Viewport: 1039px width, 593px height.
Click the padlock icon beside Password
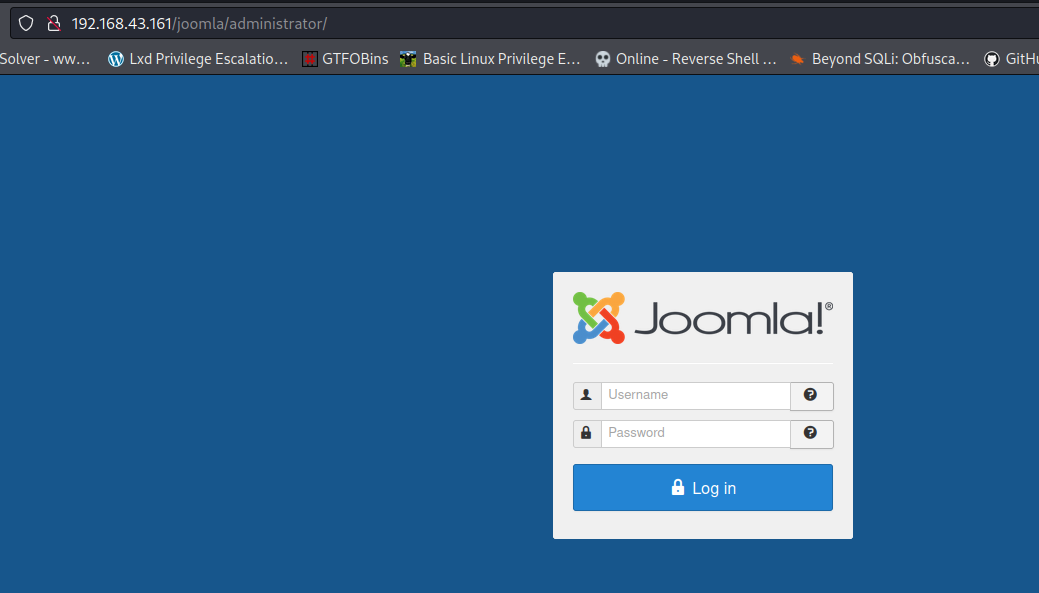coord(586,434)
